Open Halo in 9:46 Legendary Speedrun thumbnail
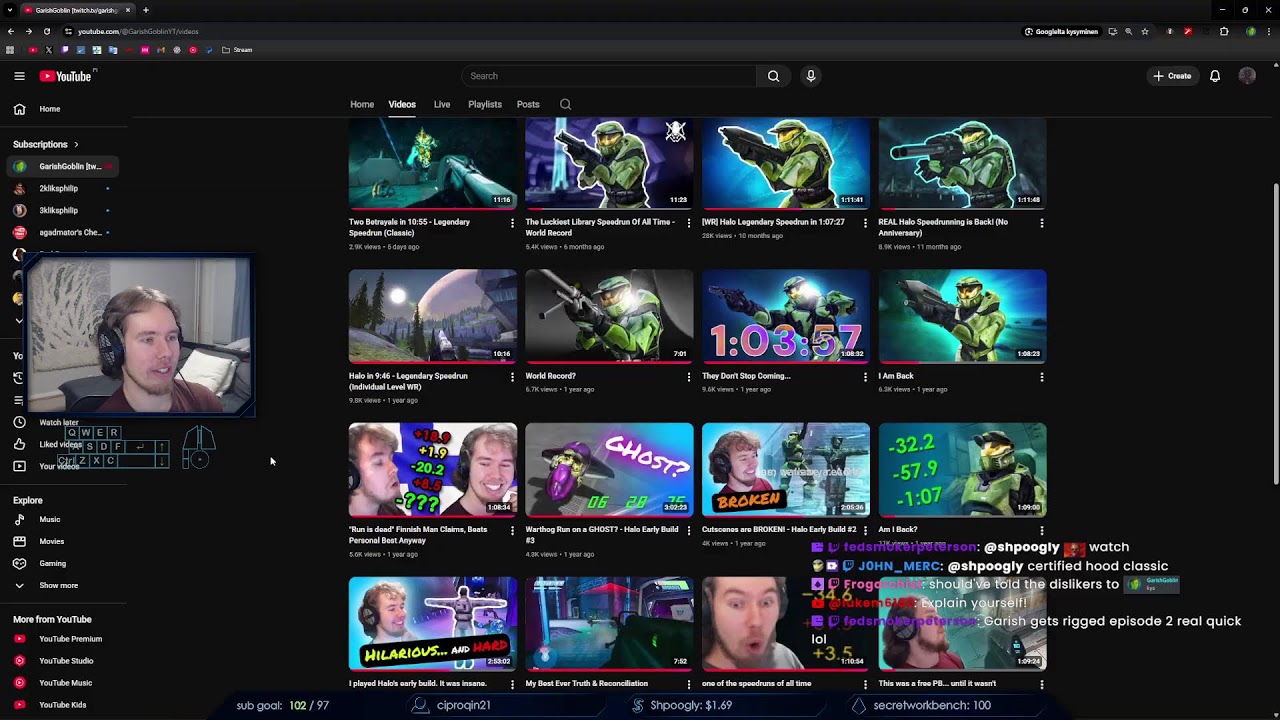This screenshot has width=1280, height=720. click(x=433, y=316)
